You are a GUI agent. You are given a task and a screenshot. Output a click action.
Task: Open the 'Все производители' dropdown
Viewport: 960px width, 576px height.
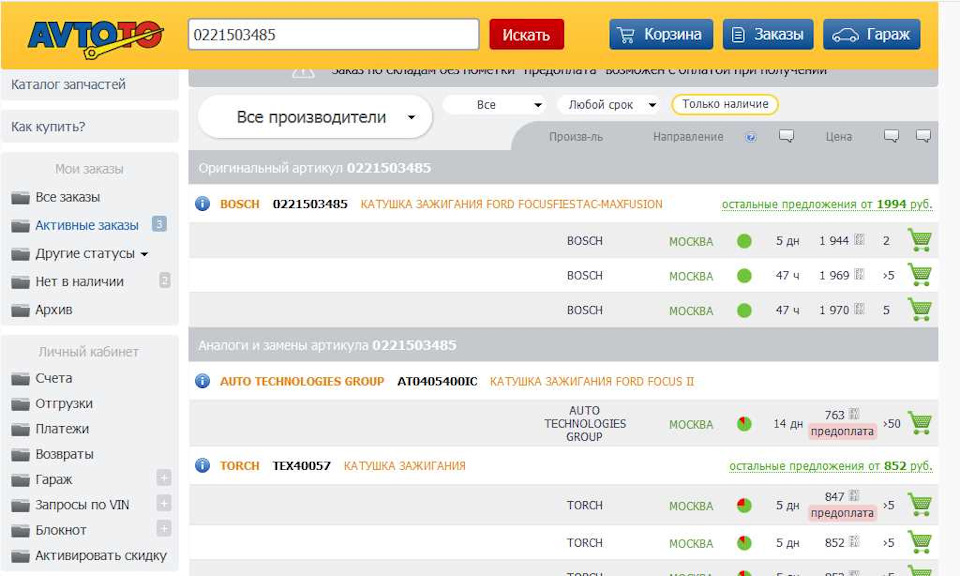[315, 118]
